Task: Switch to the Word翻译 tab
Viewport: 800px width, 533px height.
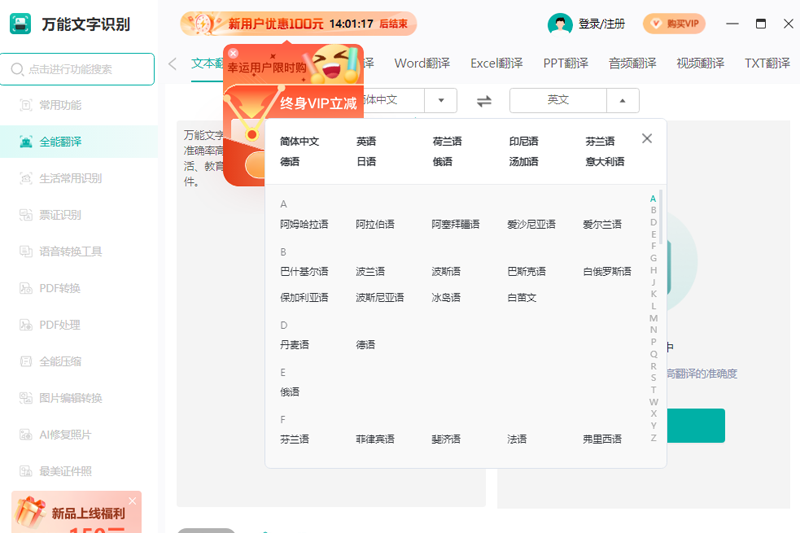Action: pos(422,63)
